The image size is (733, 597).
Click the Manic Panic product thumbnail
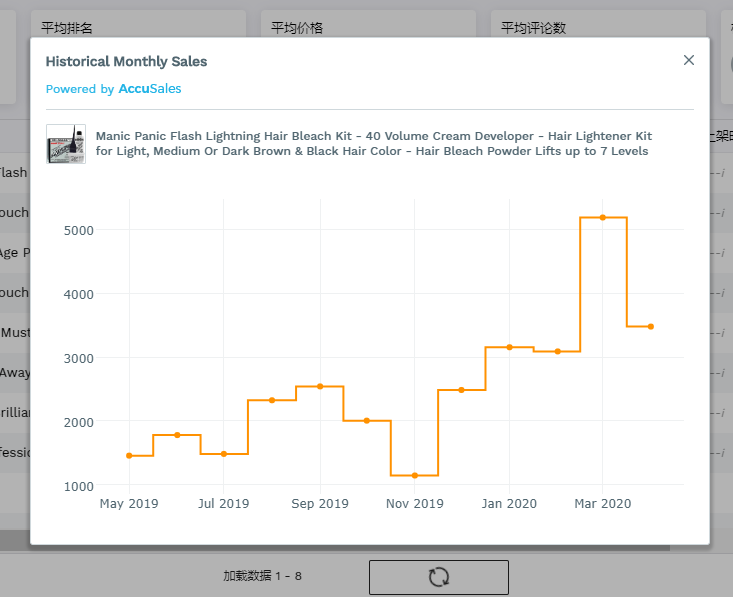pos(66,144)
